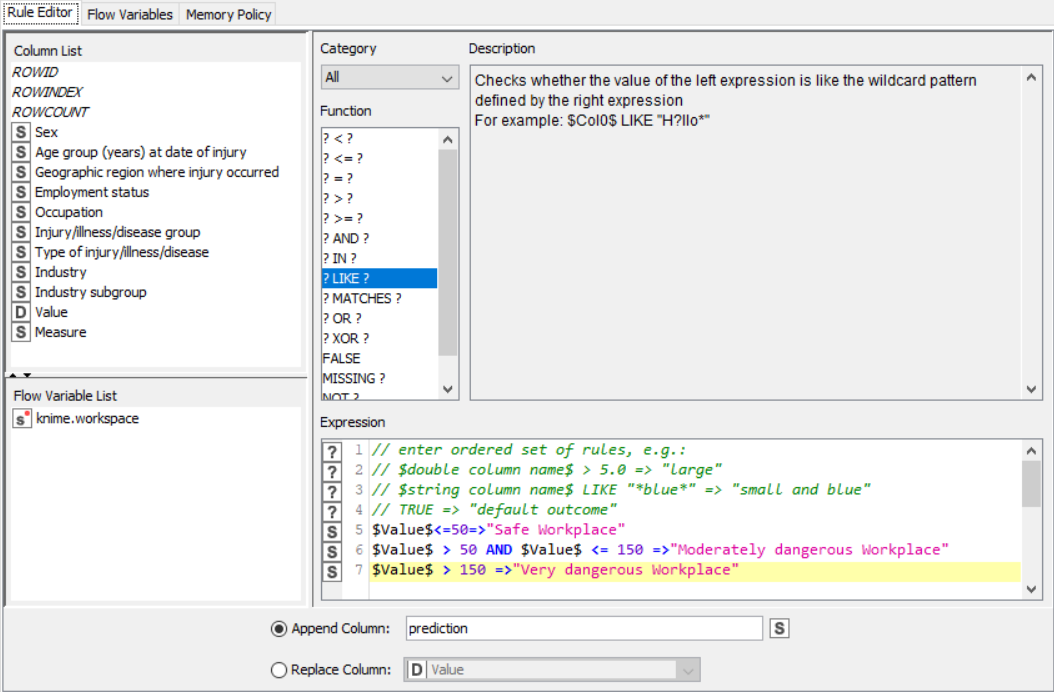Click the S outcome icon on expression line 5
The image size is (1054, 692).
tap(331, 531)
